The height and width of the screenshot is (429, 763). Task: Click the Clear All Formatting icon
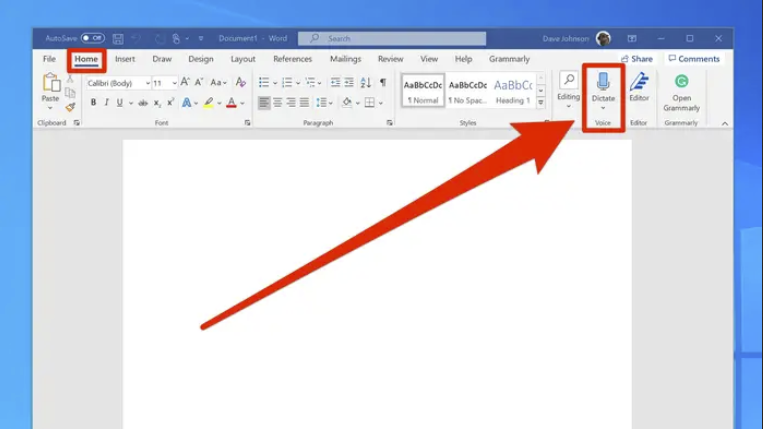(x=240, y=82)
